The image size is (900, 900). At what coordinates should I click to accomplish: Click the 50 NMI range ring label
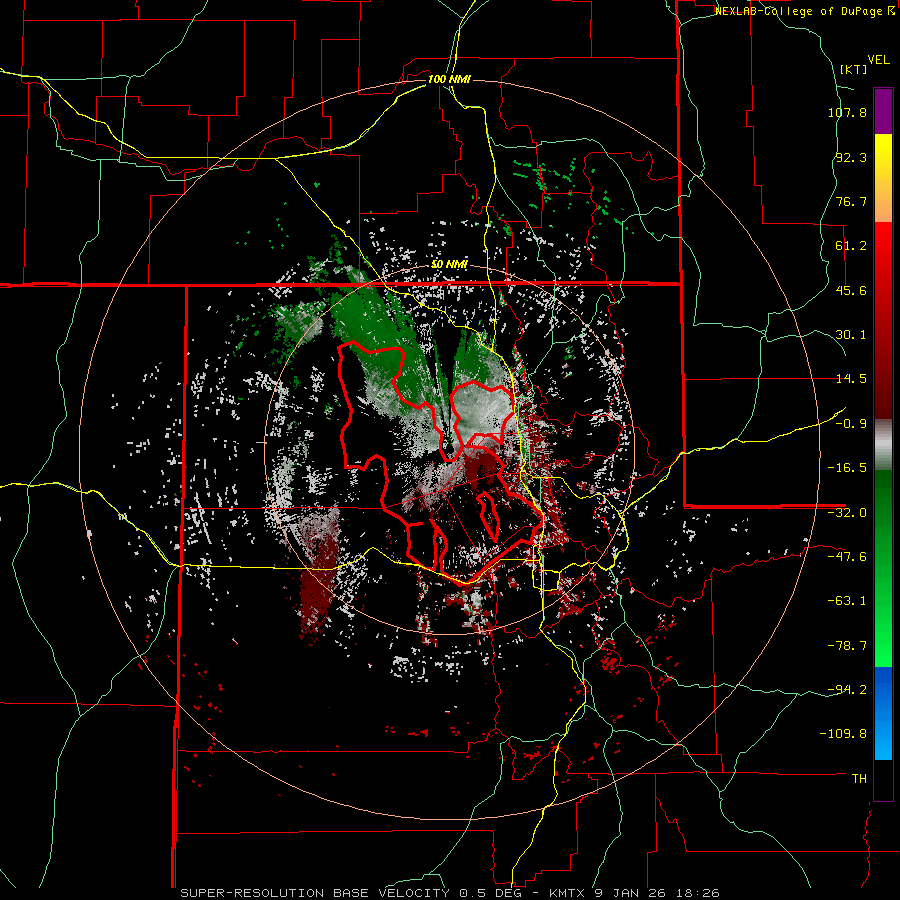coord(449,265)
